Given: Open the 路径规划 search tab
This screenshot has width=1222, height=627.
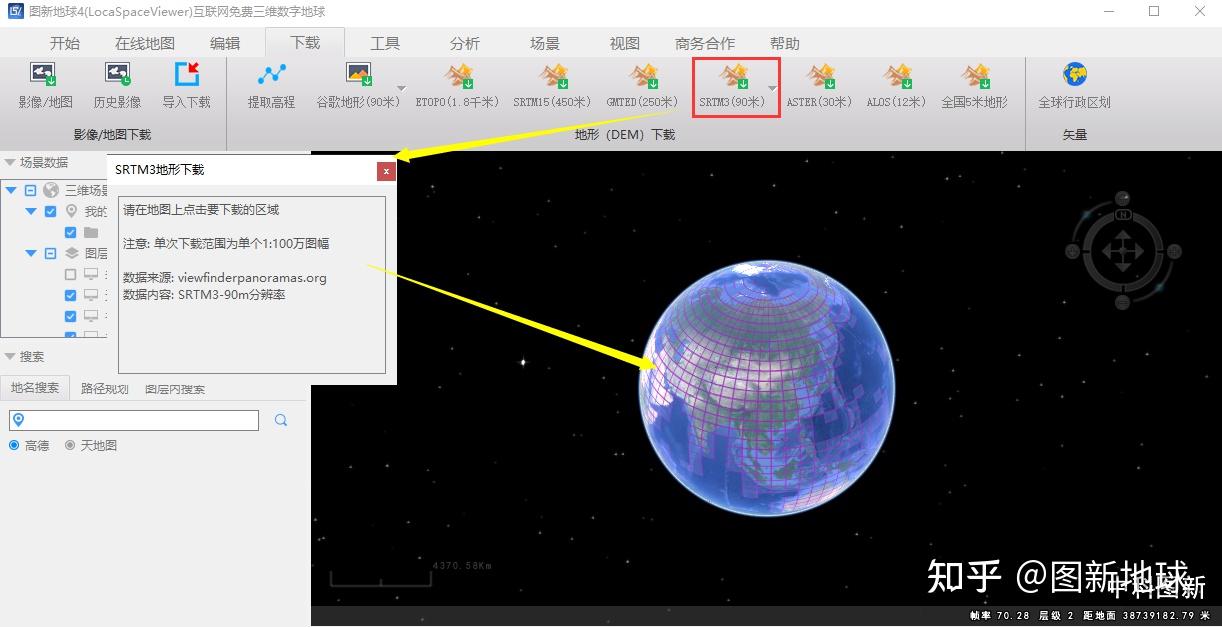Looking at the screenshot, I should pyautogui.click(x=105, y=388).
